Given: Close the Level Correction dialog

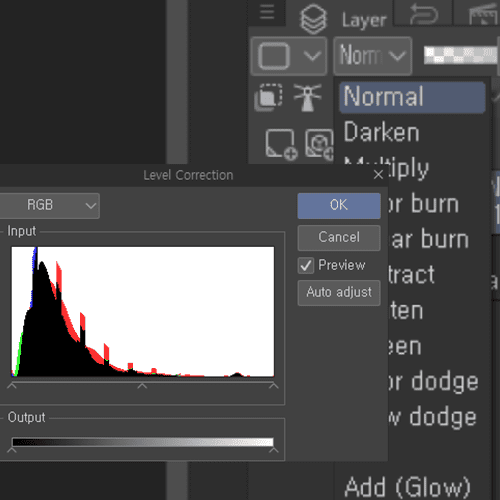Looking at the screenshot, I should 378,174.
